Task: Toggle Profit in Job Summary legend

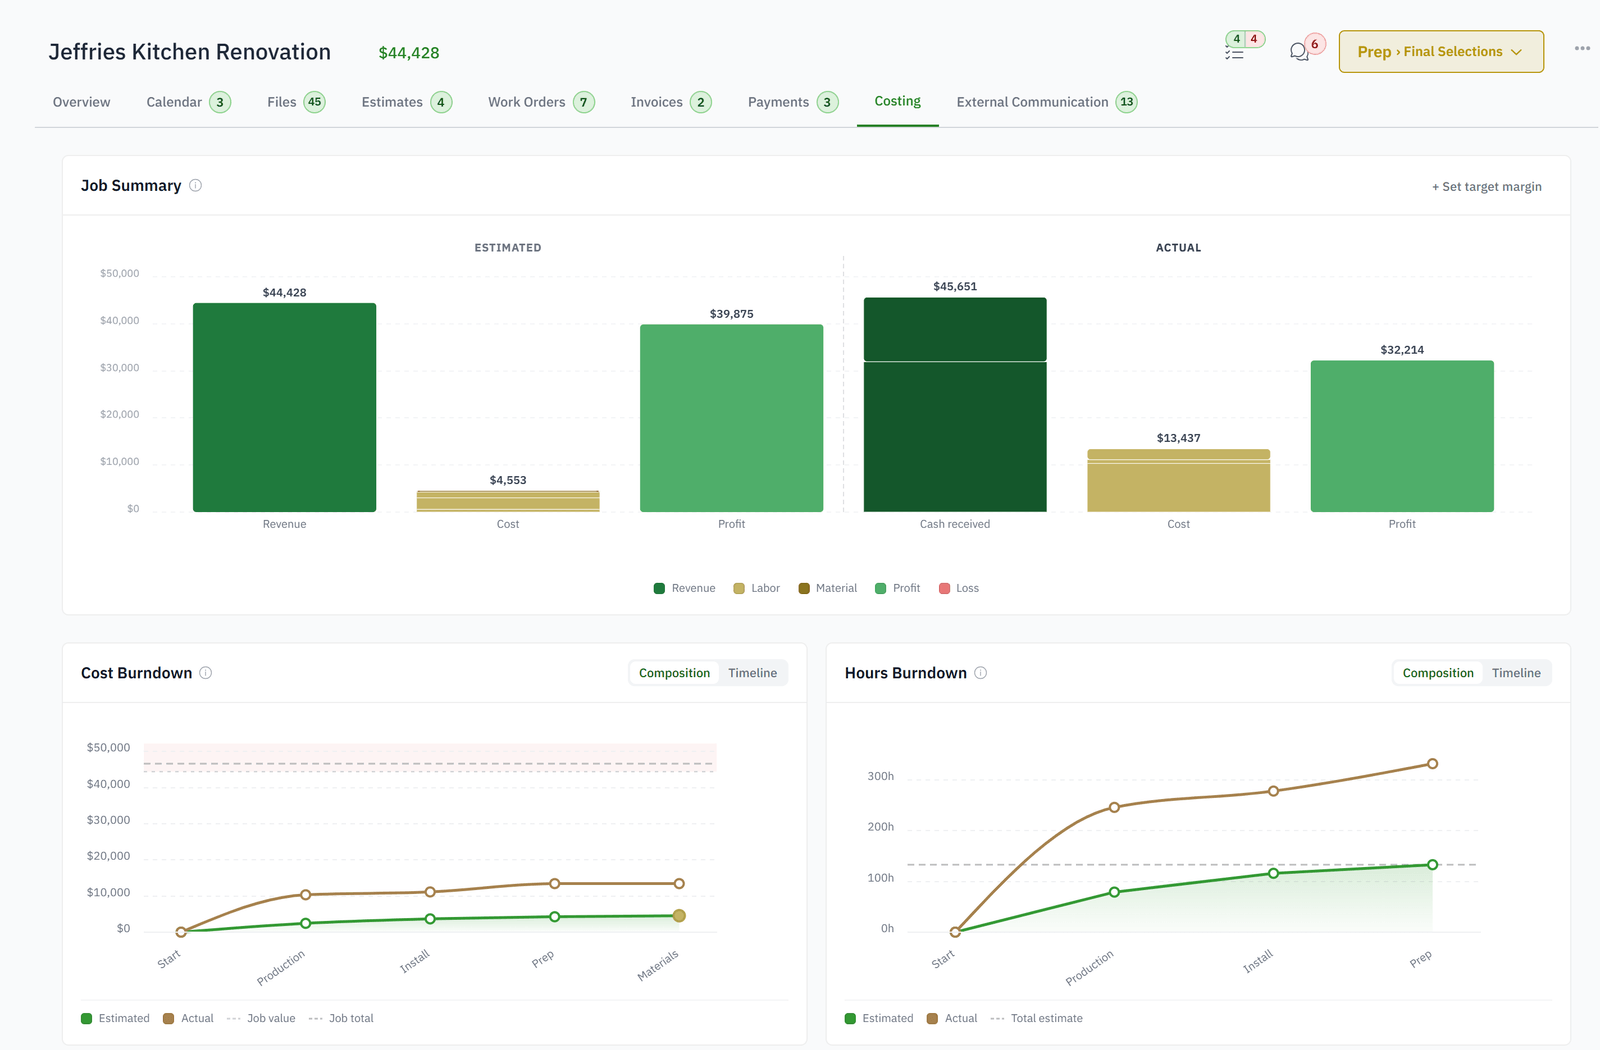Action: click(898, 588)
